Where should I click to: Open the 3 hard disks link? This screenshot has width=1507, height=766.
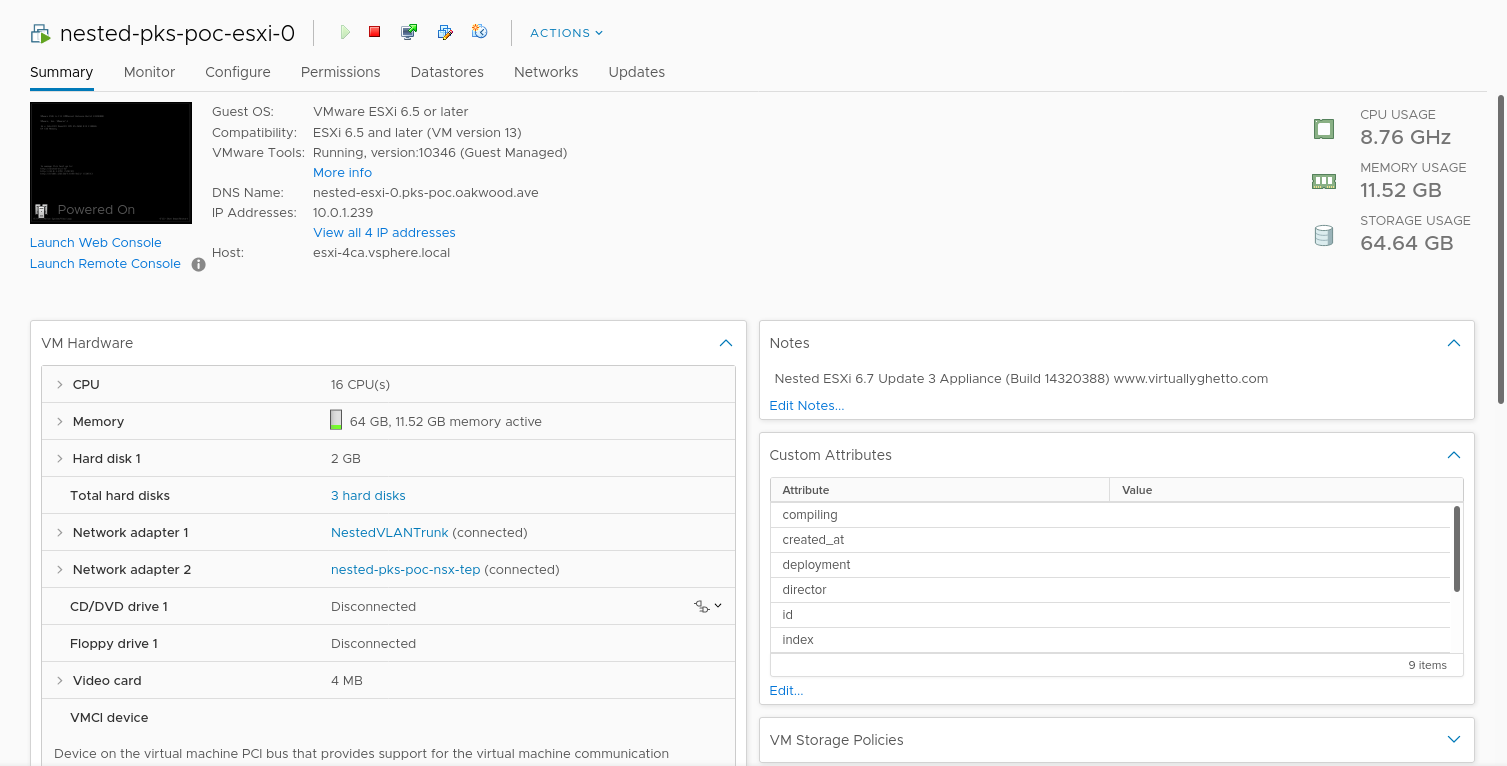pyautogui.click(x=368, y=496)
